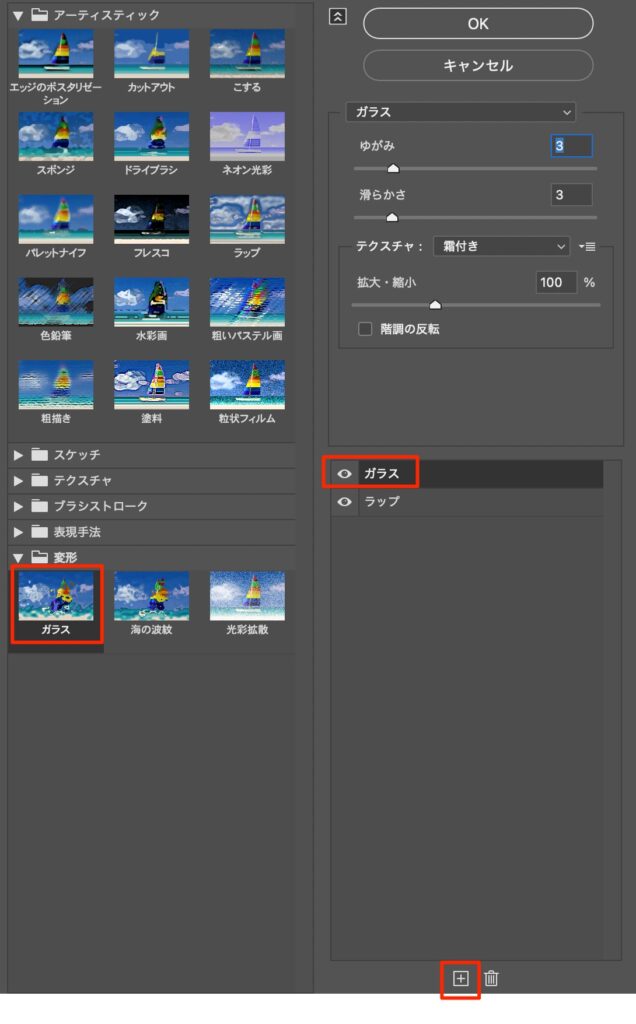
Task: Click the 滑らかさ value input field
Action: [x=572, y=195]
